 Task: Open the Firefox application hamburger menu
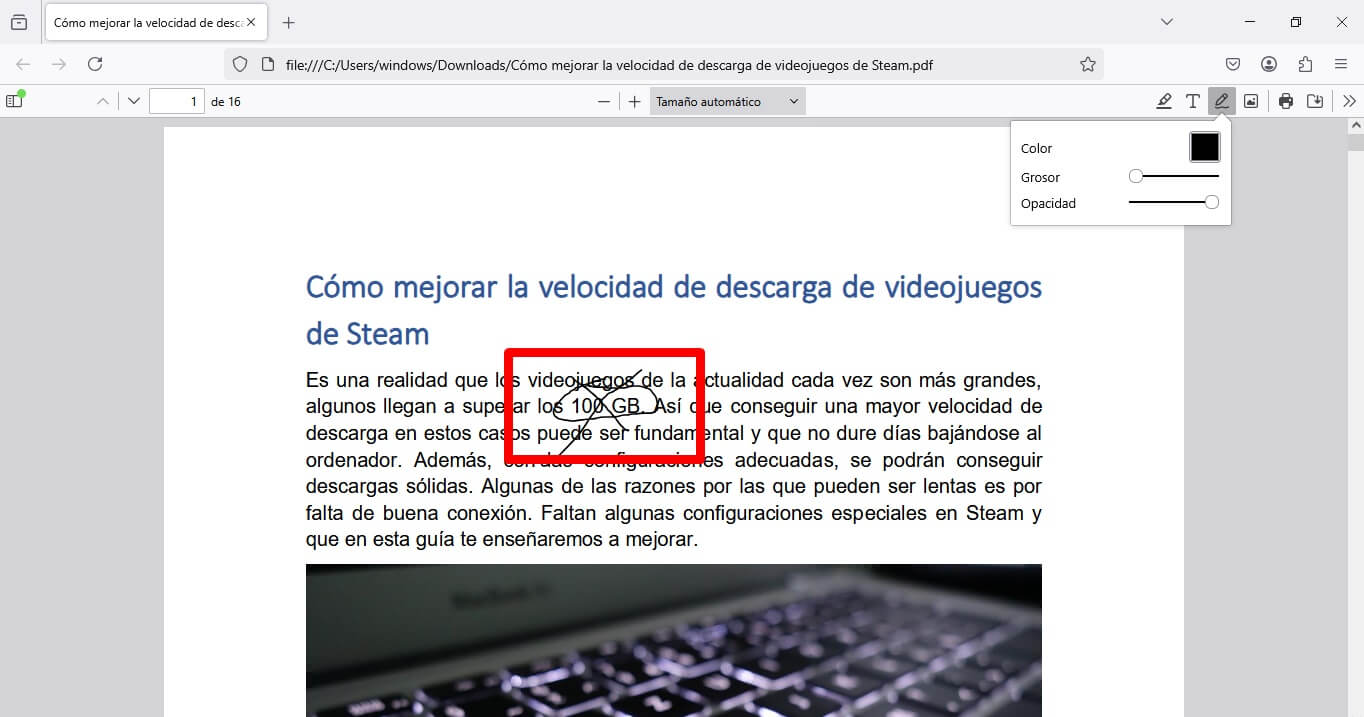pos(1341,64)
